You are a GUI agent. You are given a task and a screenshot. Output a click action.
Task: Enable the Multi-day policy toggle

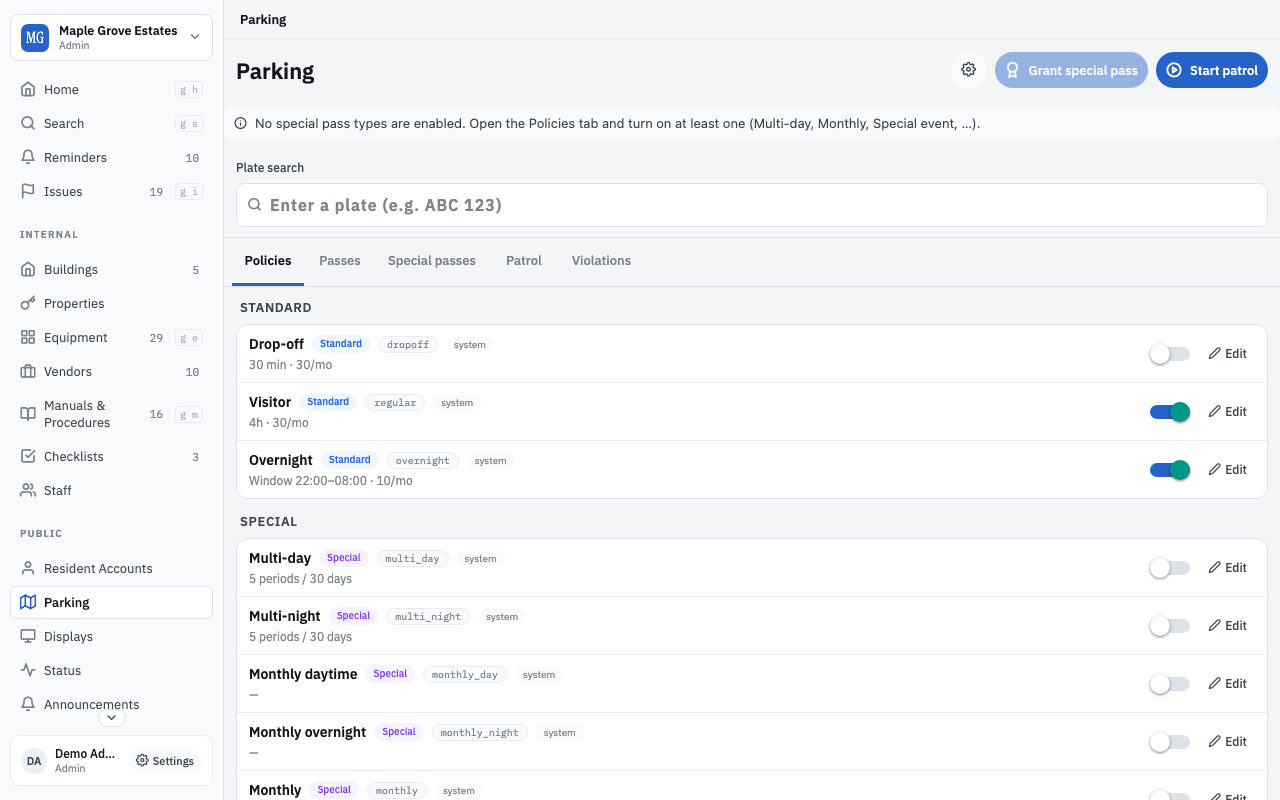click(x=1170, y=568)
